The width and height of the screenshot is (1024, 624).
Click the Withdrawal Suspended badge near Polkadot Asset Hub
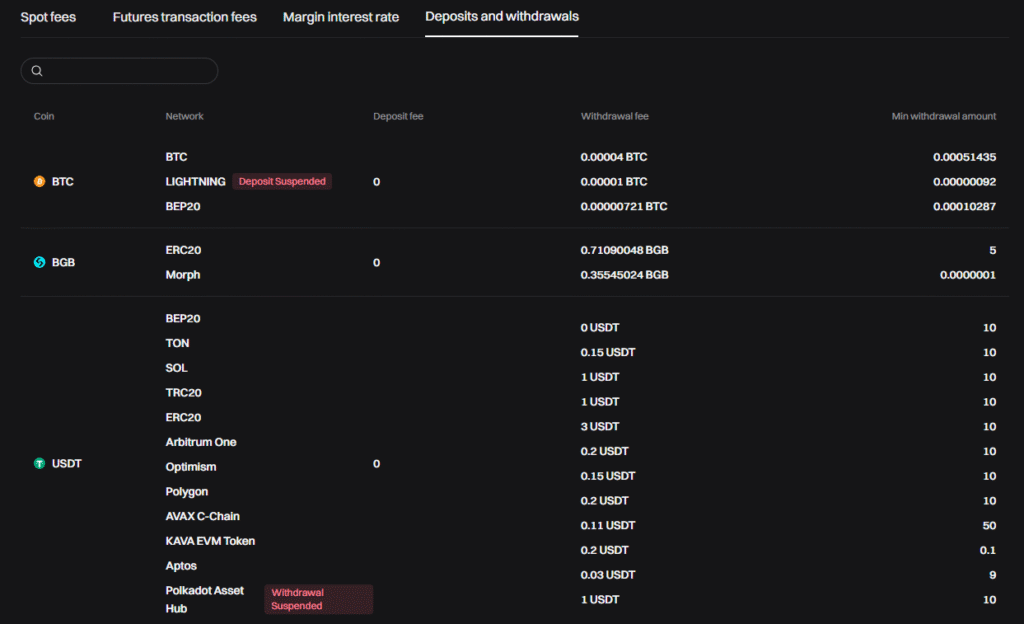(318, 598)
